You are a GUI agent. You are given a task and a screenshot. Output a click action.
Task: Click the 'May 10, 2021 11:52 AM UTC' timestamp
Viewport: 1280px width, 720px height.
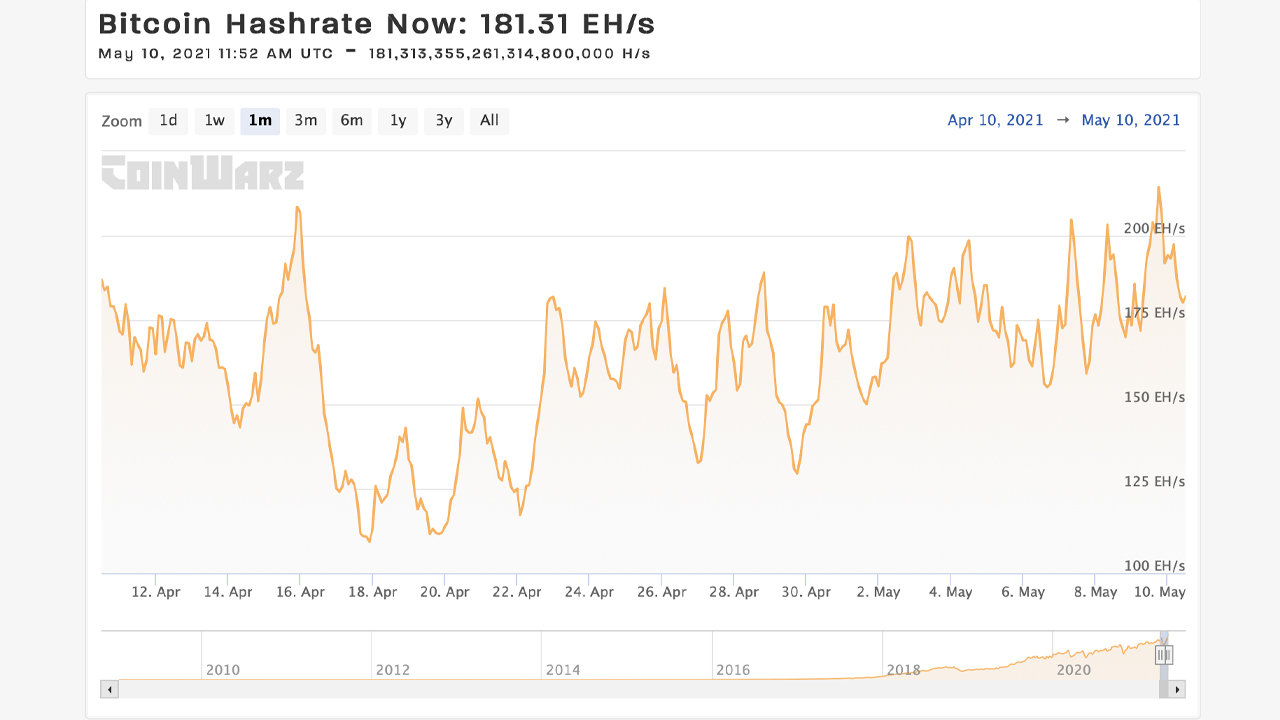click(215, 53)
